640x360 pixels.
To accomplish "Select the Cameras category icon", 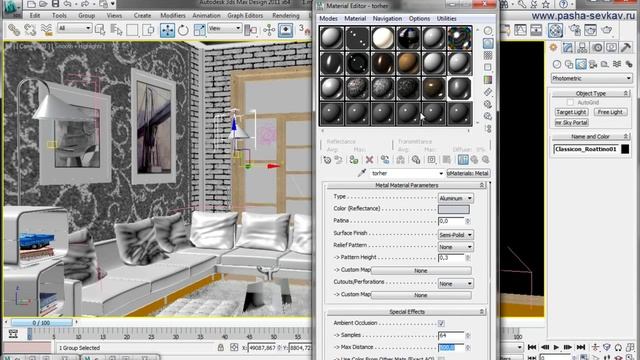I will [x=593, y=64].
